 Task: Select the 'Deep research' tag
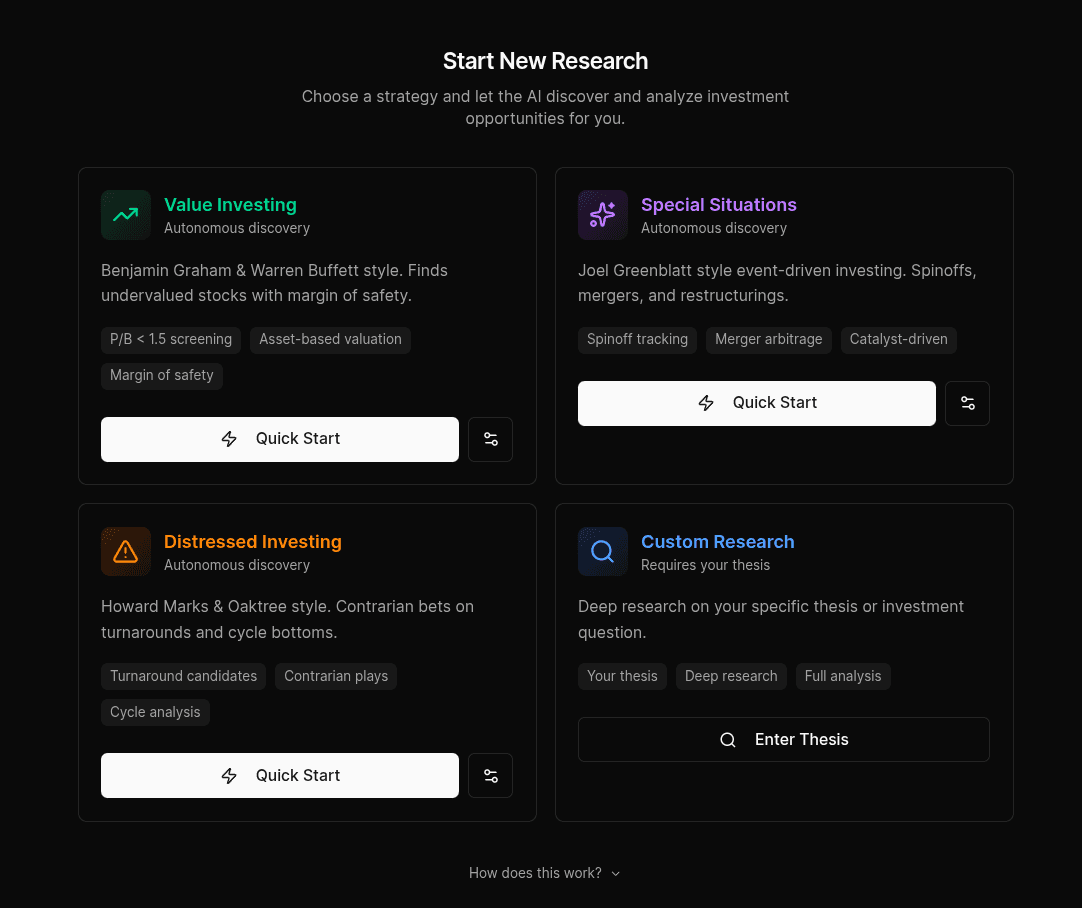(x=731, y=677)
